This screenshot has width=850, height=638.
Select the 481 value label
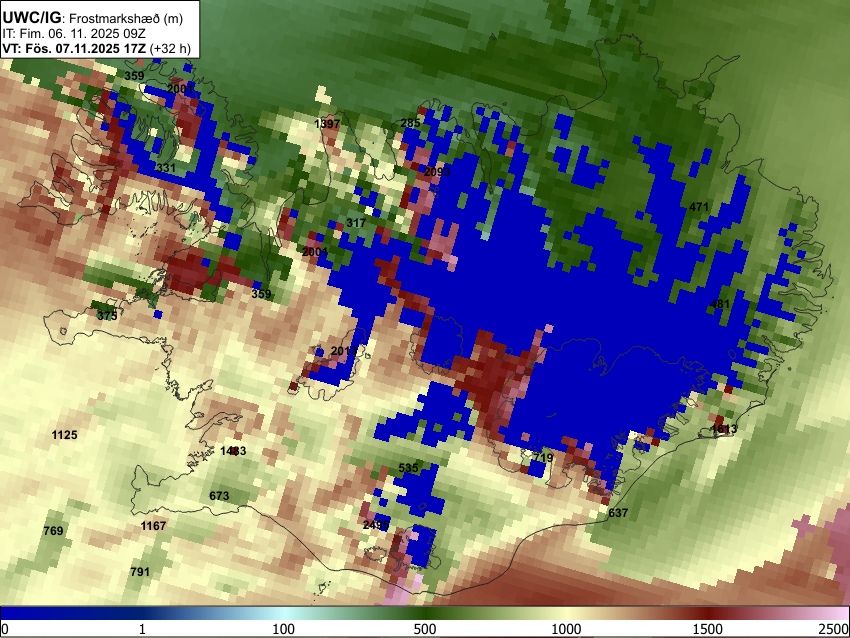[x=720, y=304]
